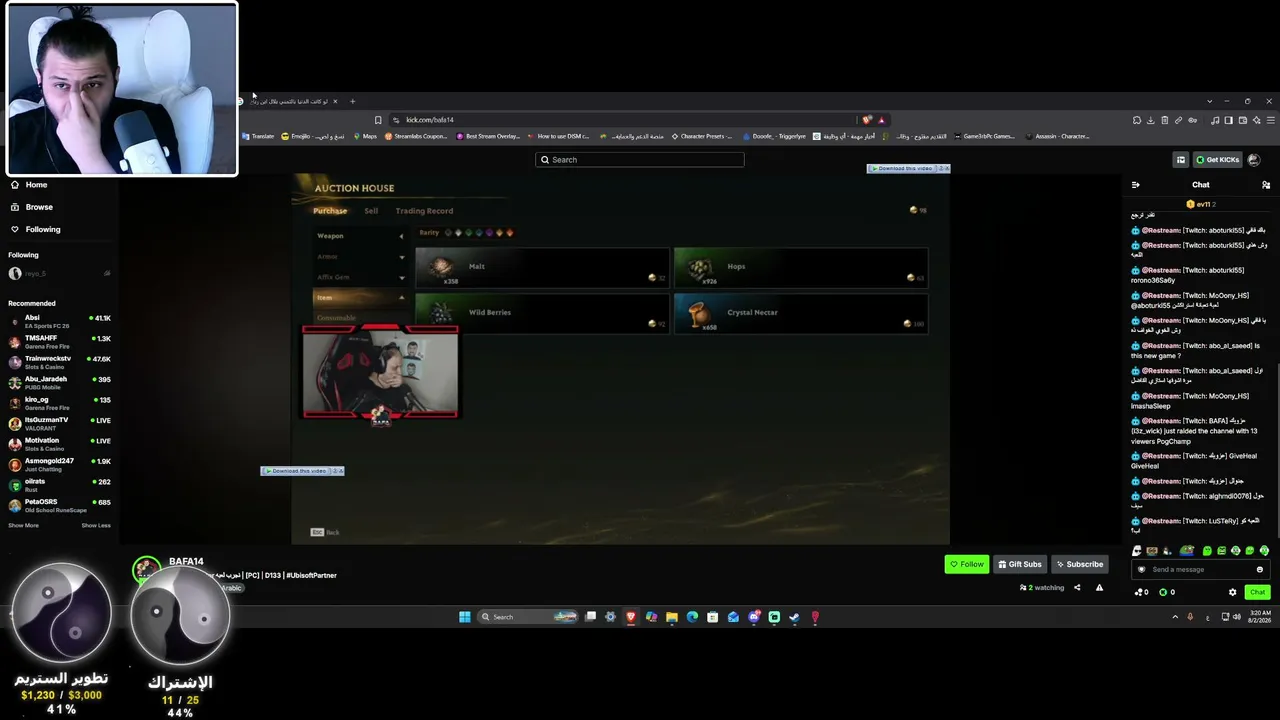Show hidden system tray icons
Viewport: 1280px width, 720px height.
1175,617
